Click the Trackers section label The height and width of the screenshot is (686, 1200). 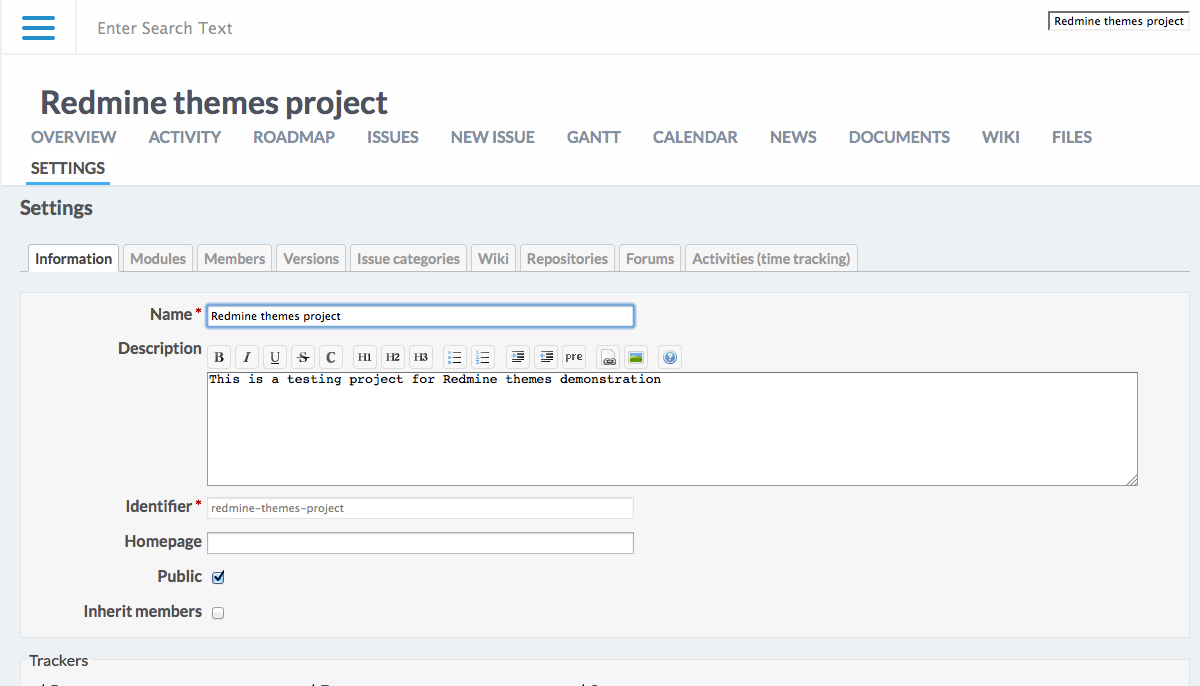[x=59, y=661]
